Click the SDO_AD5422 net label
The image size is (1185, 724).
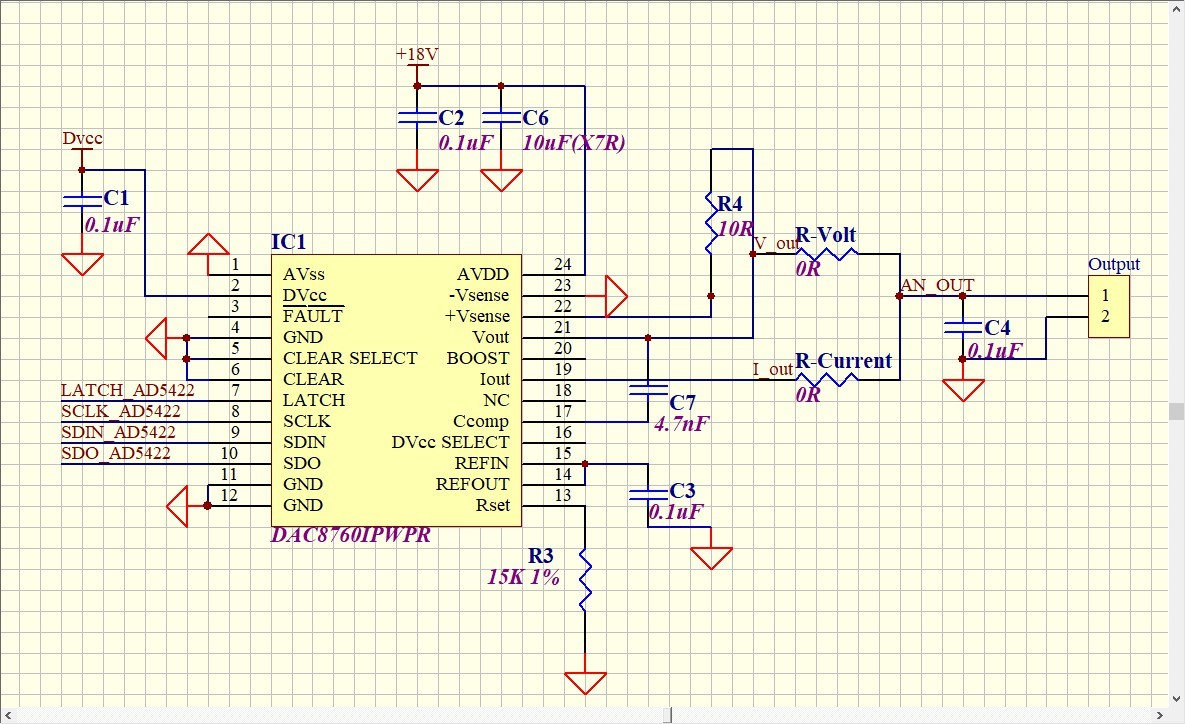(116, 453)
